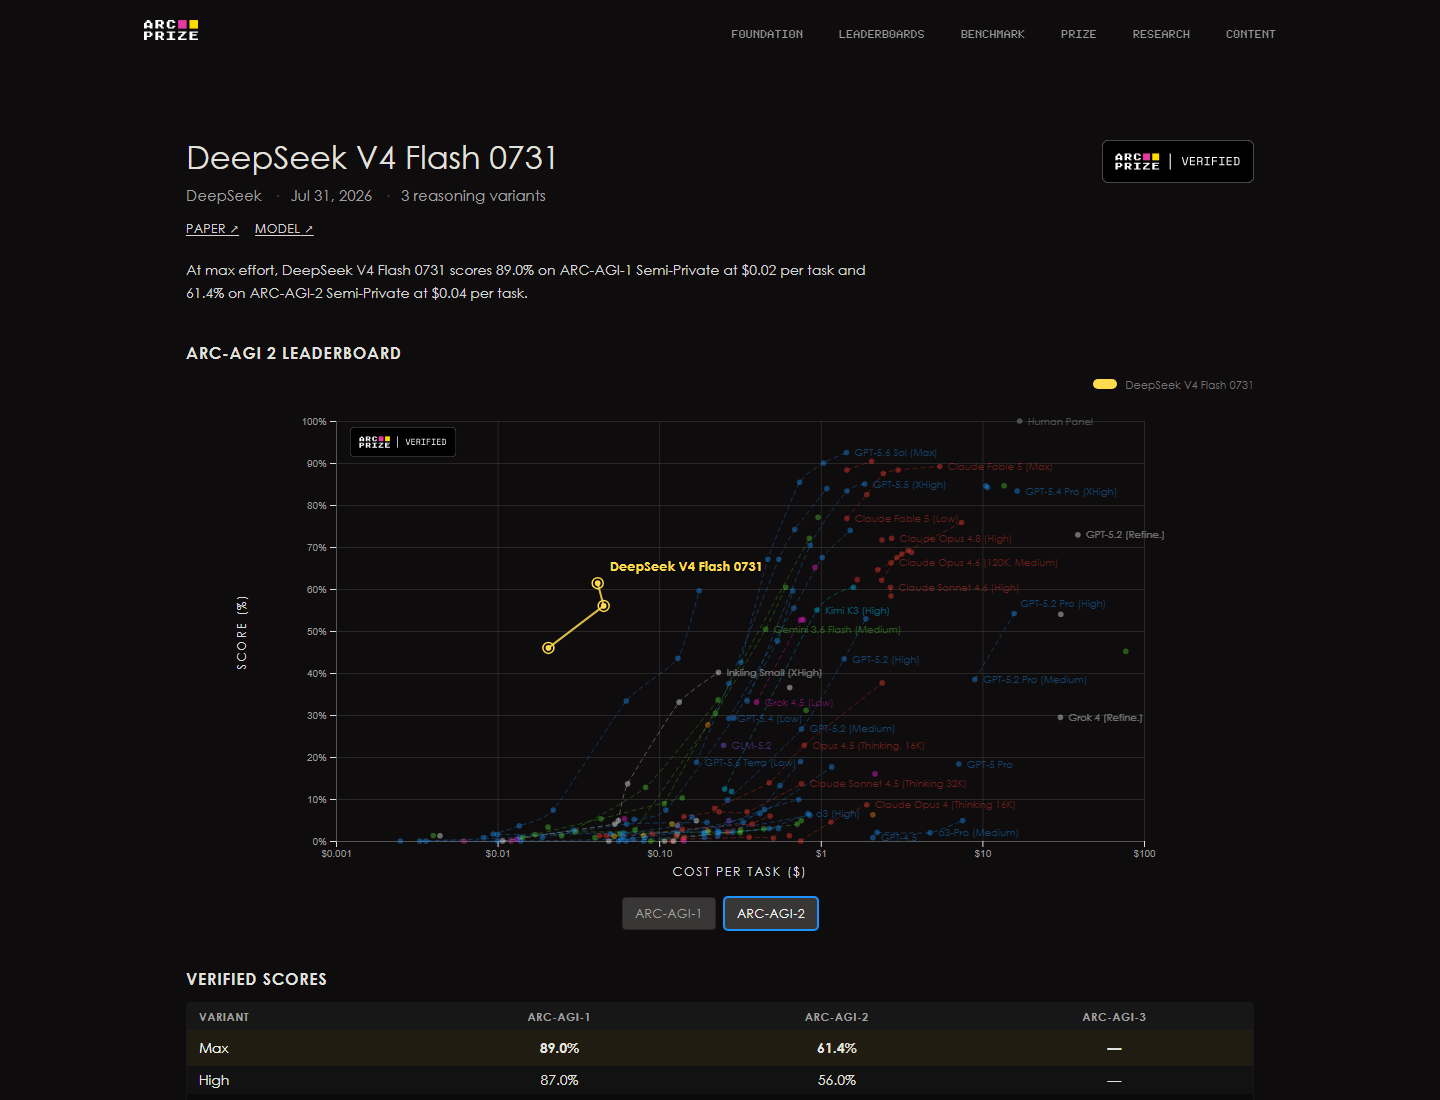Click the High variant row label

coord(214,1080)
